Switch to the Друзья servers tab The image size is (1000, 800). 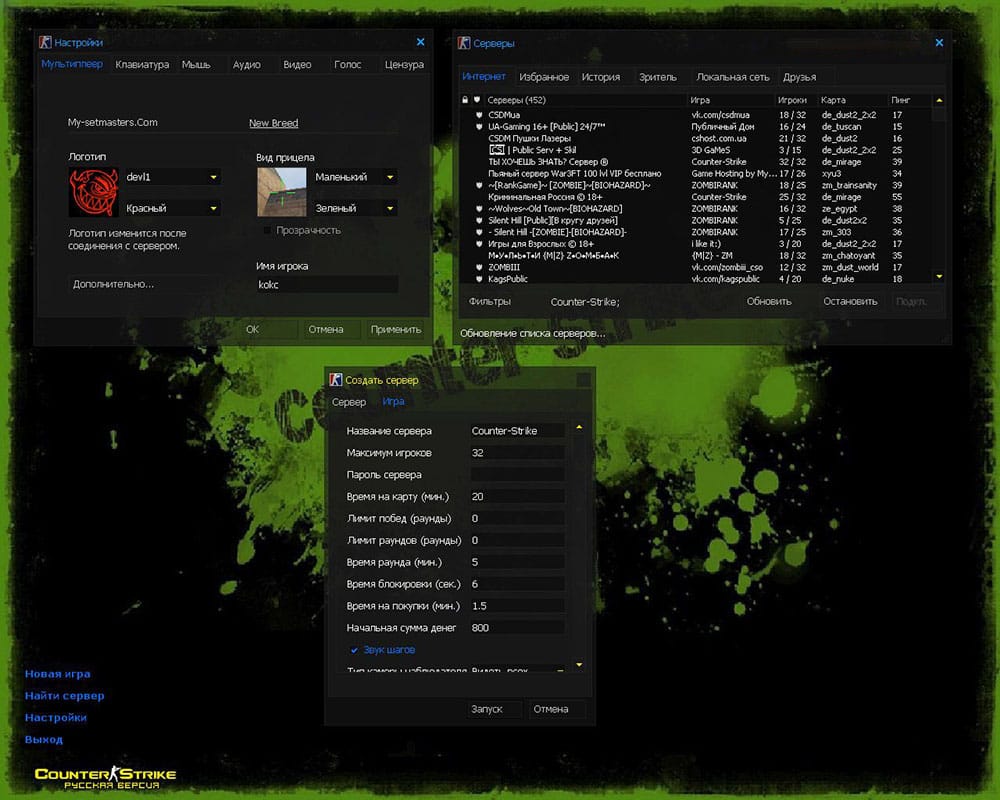[800, 77]
